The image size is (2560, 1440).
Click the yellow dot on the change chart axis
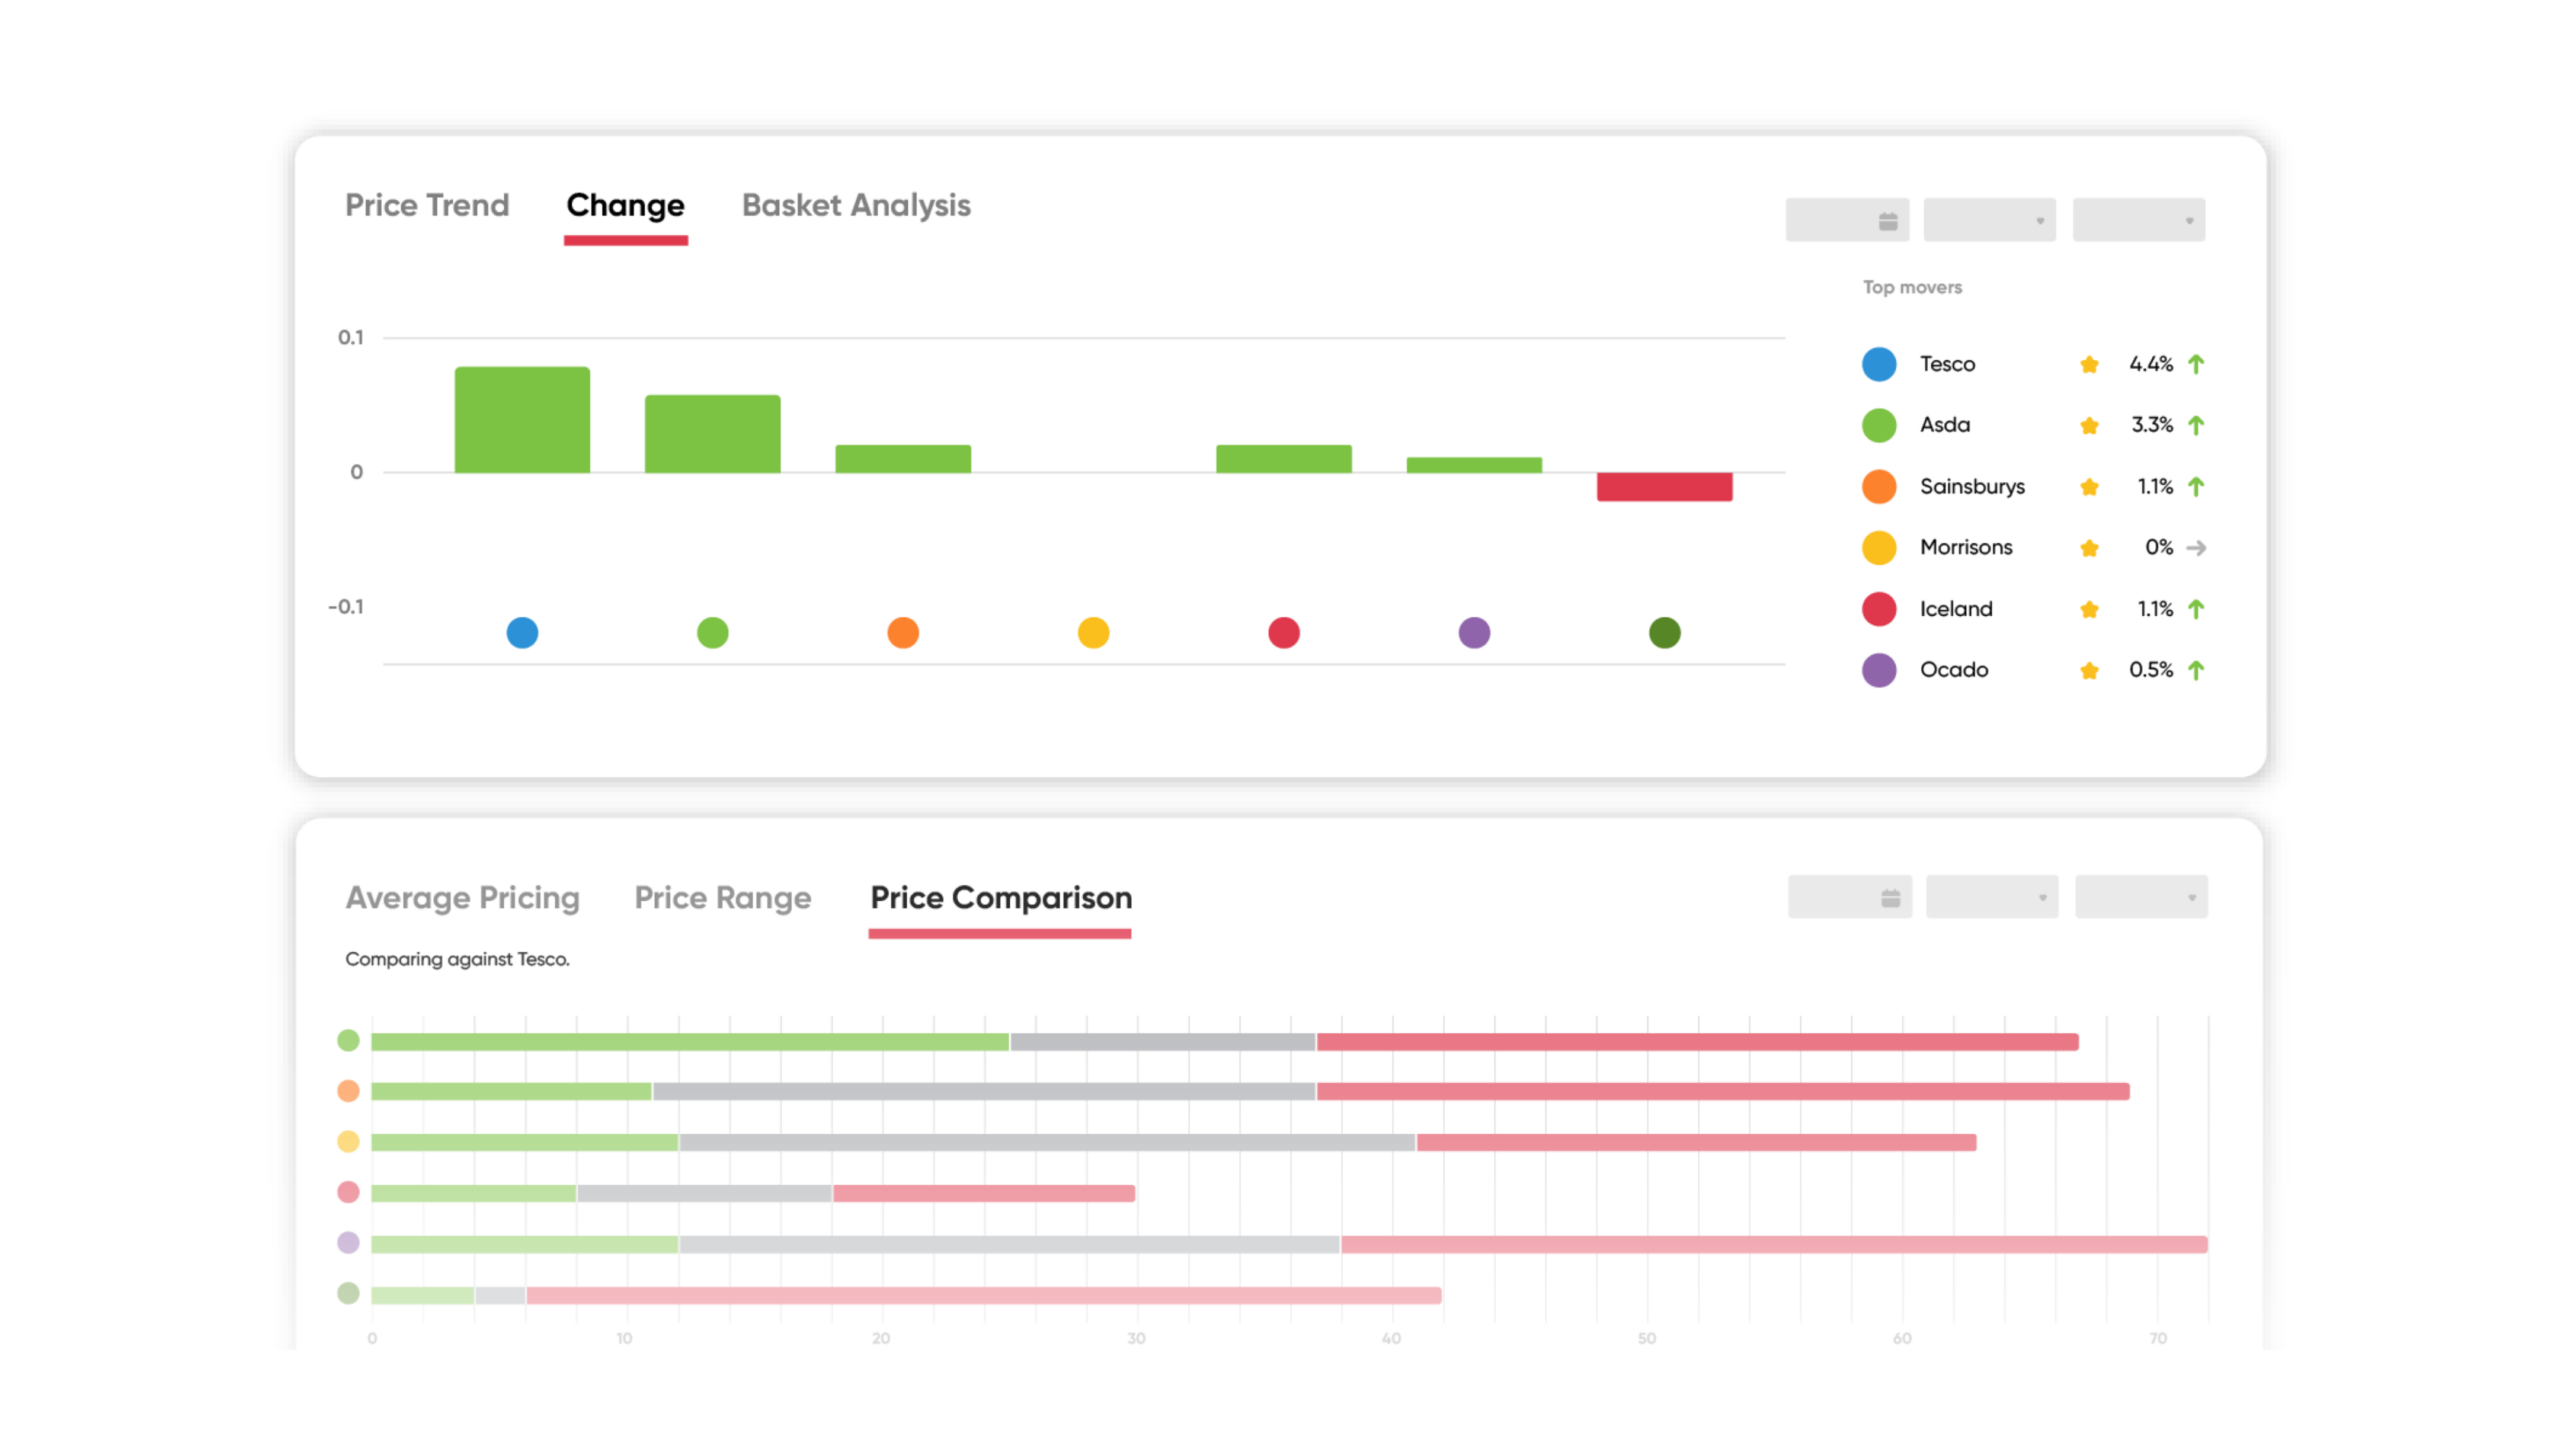(1093, 633)
